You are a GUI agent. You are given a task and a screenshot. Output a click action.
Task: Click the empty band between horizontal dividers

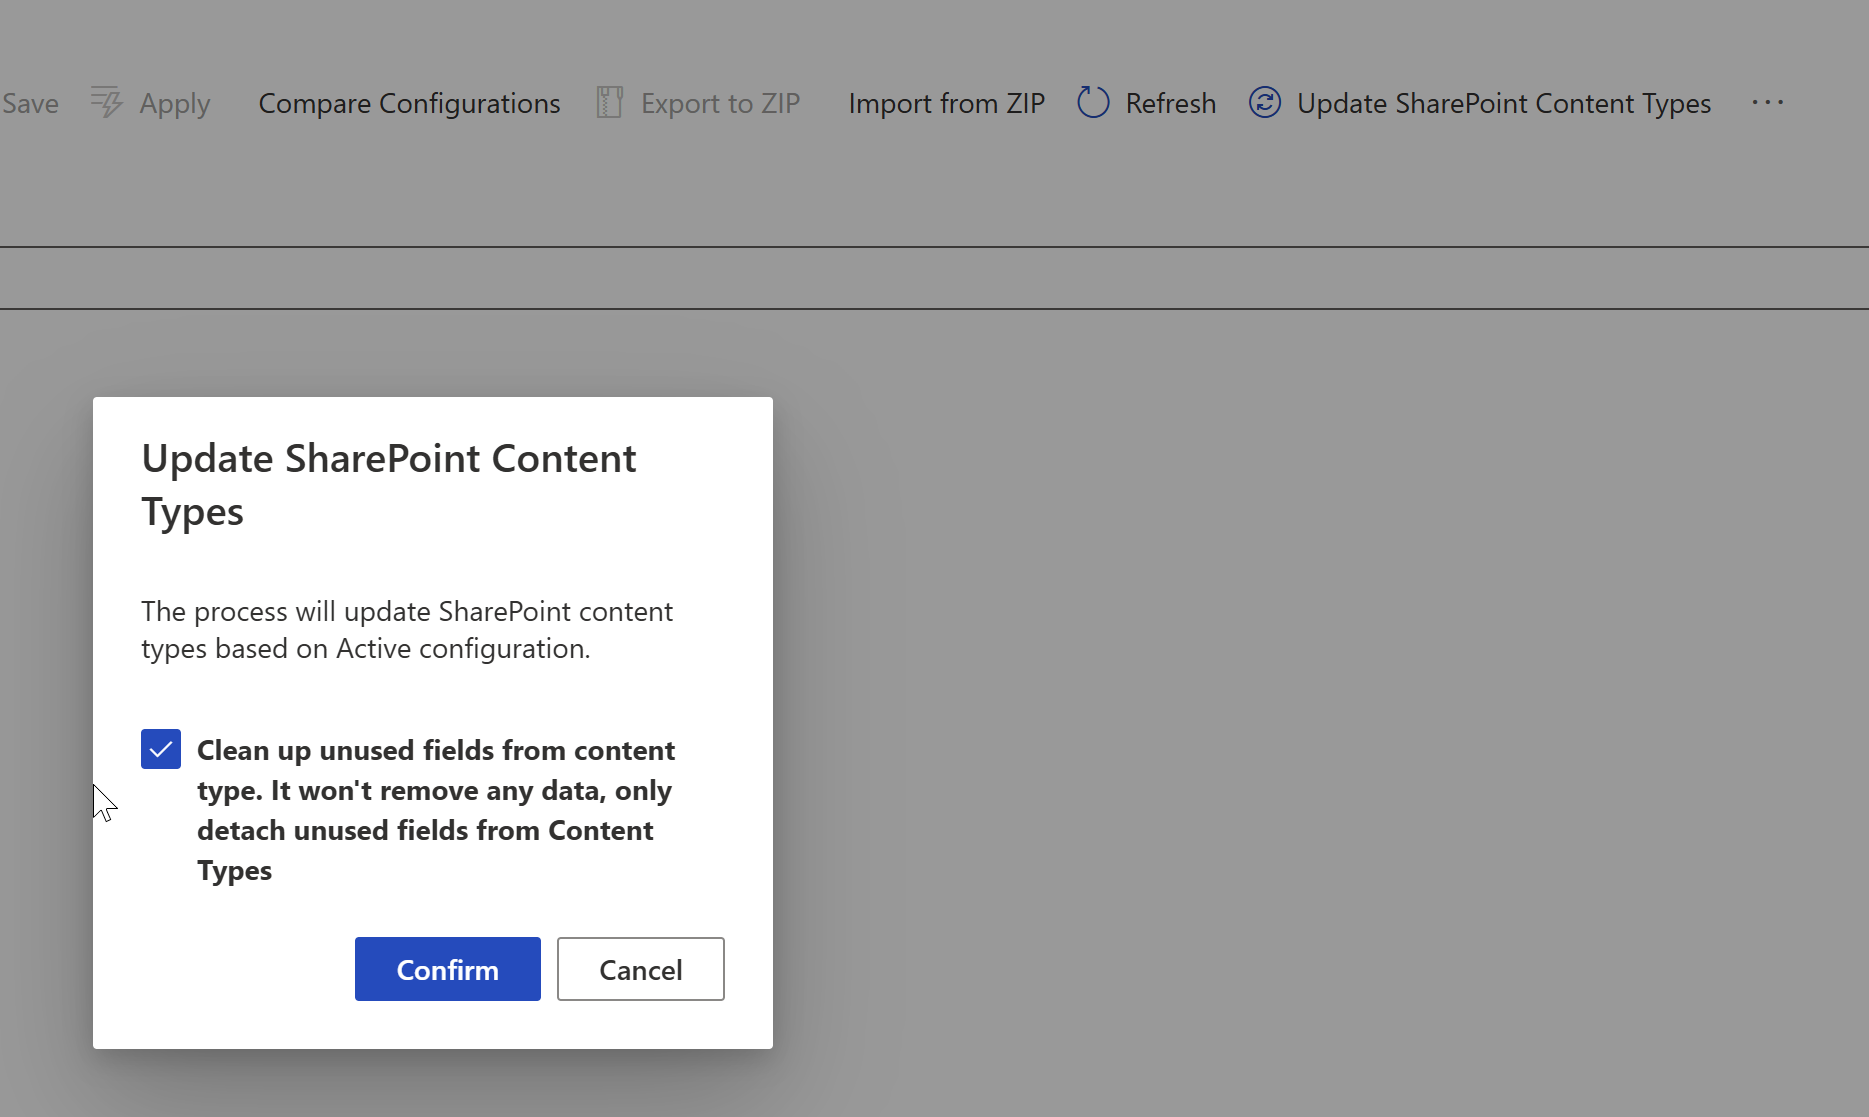(934, 278)
